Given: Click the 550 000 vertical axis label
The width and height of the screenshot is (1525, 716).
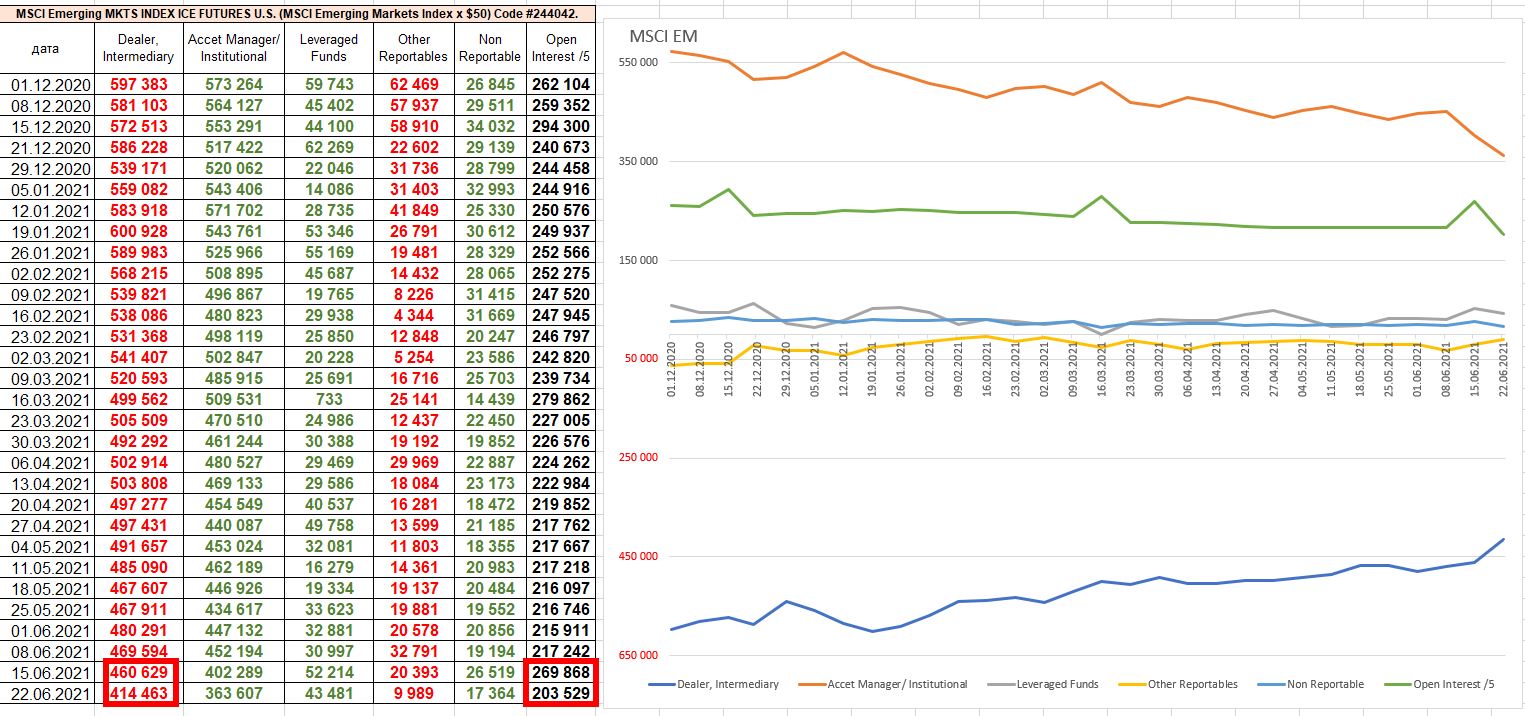Looking at the screenshot, I should [x=636, y=62].
